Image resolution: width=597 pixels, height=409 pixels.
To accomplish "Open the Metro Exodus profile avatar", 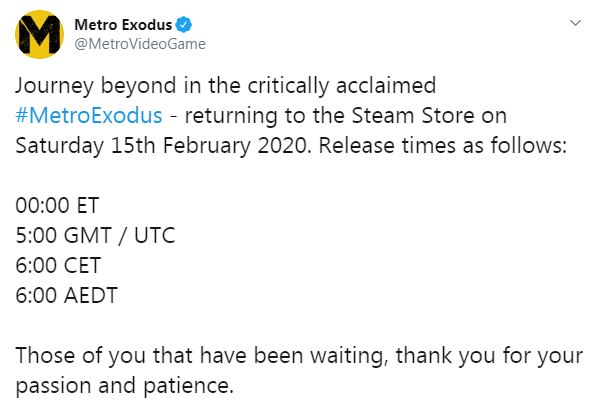I will 39,34.
